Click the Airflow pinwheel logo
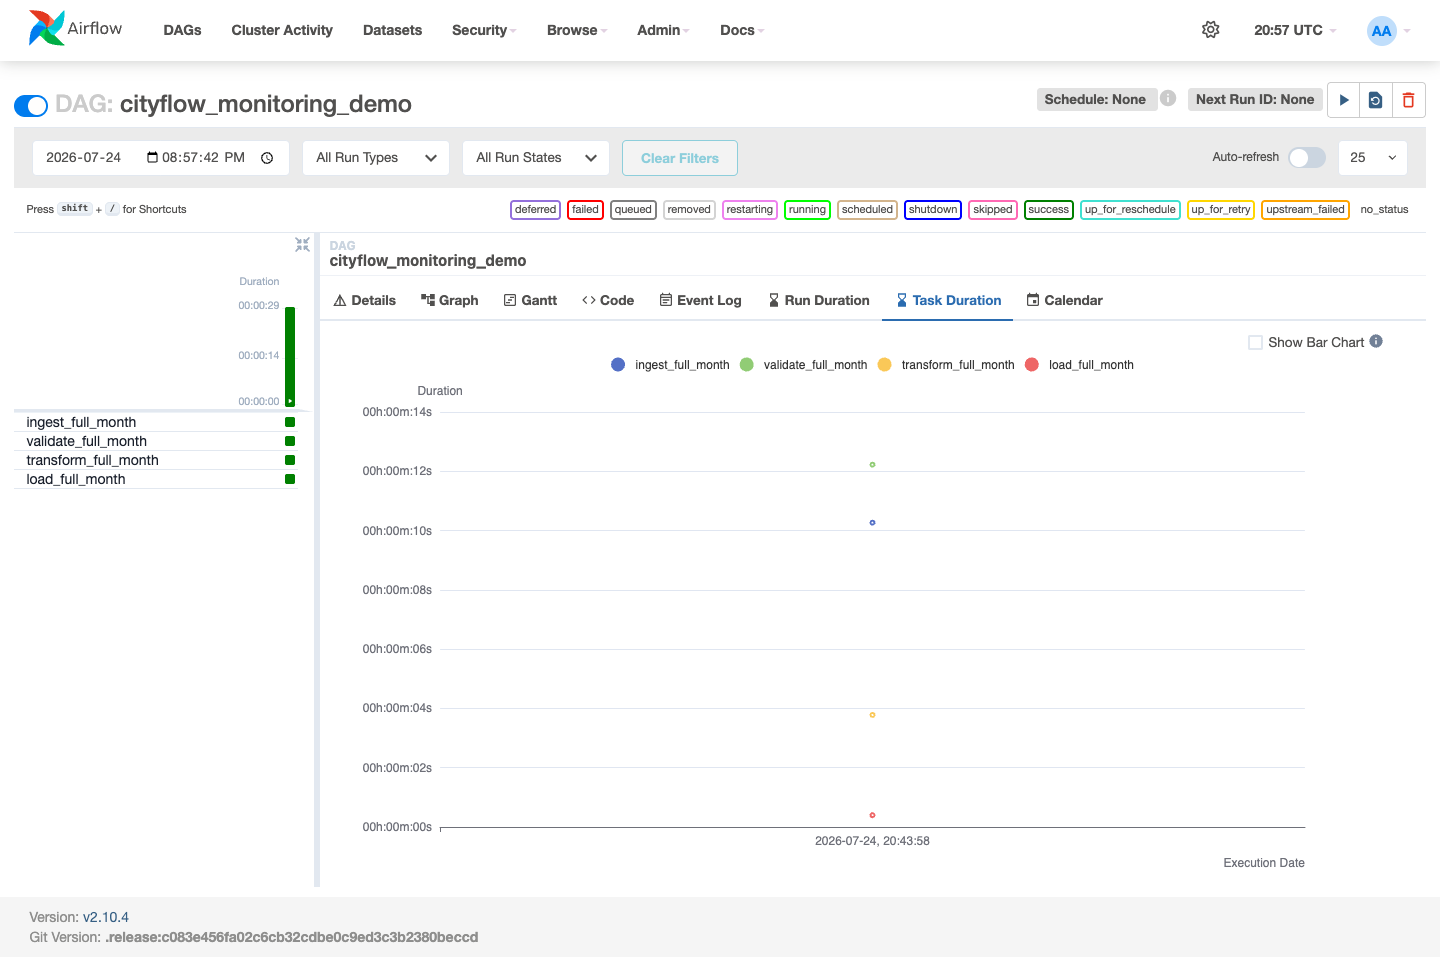 (x=46, y=28)
